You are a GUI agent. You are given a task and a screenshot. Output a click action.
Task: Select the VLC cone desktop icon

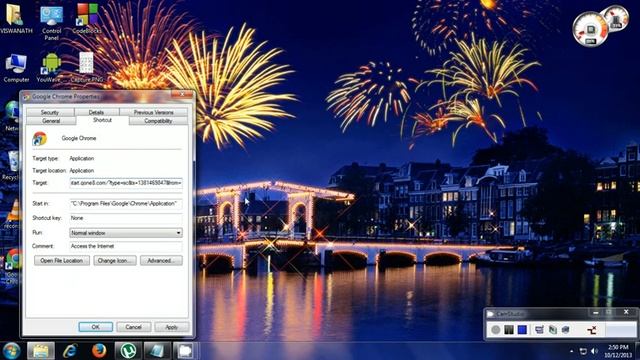click(13, 214)
